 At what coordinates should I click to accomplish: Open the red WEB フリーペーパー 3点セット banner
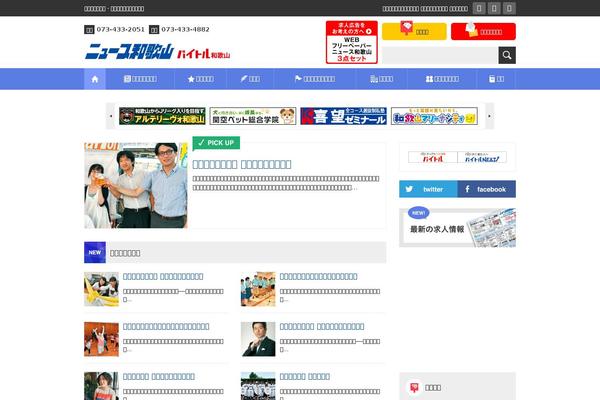(352, 42)
